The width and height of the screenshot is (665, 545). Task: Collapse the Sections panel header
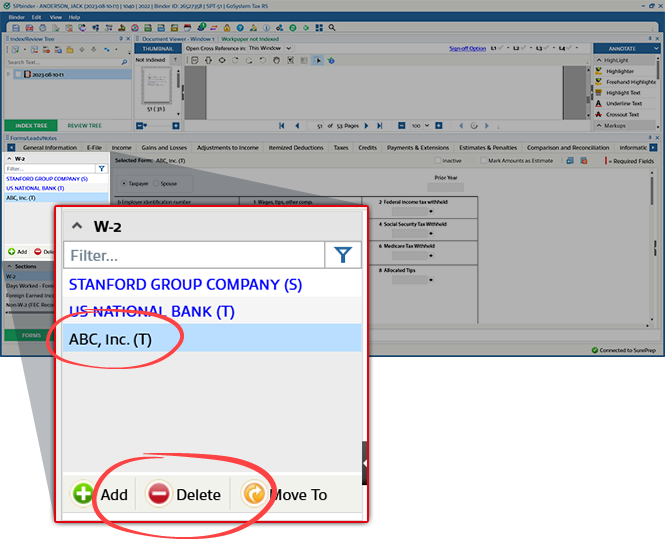[9, 266]
